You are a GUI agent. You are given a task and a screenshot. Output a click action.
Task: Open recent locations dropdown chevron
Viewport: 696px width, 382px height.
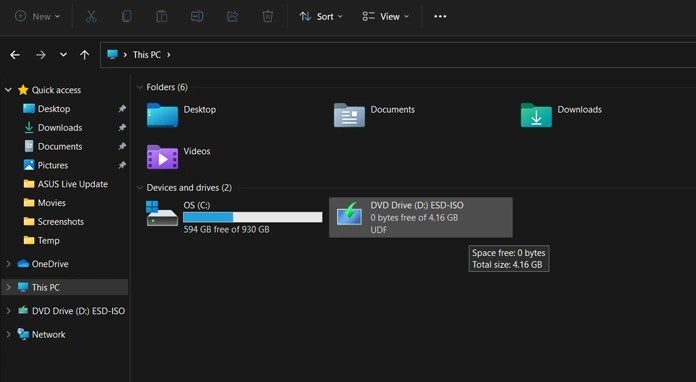coord(63,55)
